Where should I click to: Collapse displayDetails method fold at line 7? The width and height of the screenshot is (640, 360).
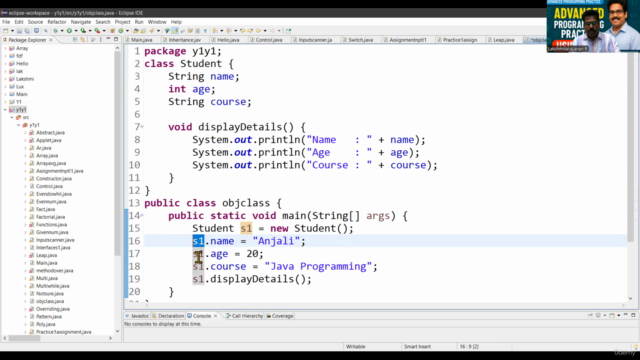click(x=142, y=127)
